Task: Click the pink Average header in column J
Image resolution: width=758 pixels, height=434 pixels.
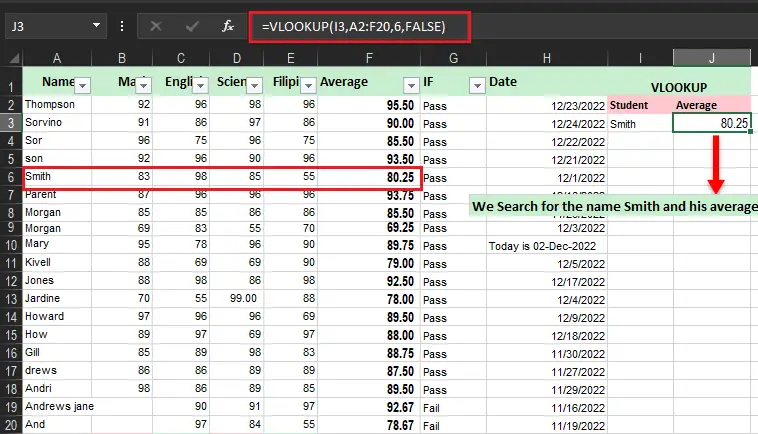Action: pyautogui.click(x=712, y=105)
